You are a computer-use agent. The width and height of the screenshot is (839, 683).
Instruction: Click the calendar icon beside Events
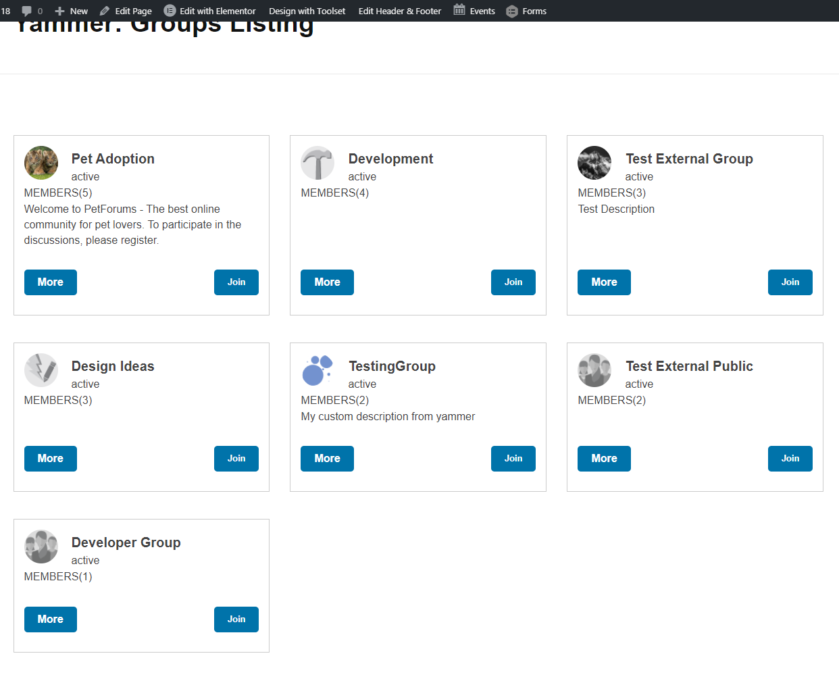click(x=459, y=10)
